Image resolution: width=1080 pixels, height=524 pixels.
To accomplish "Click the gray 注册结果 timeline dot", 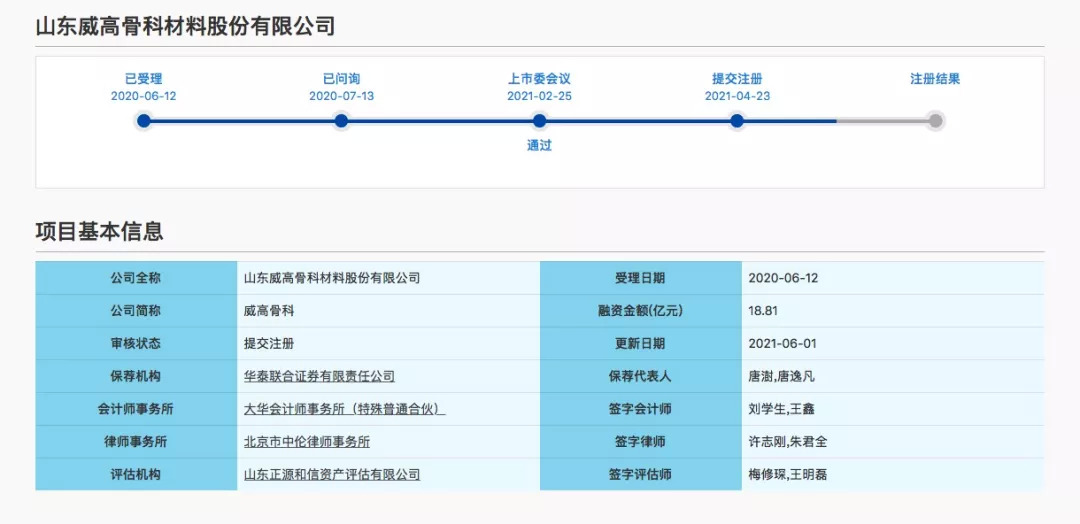I will point(935,121).
